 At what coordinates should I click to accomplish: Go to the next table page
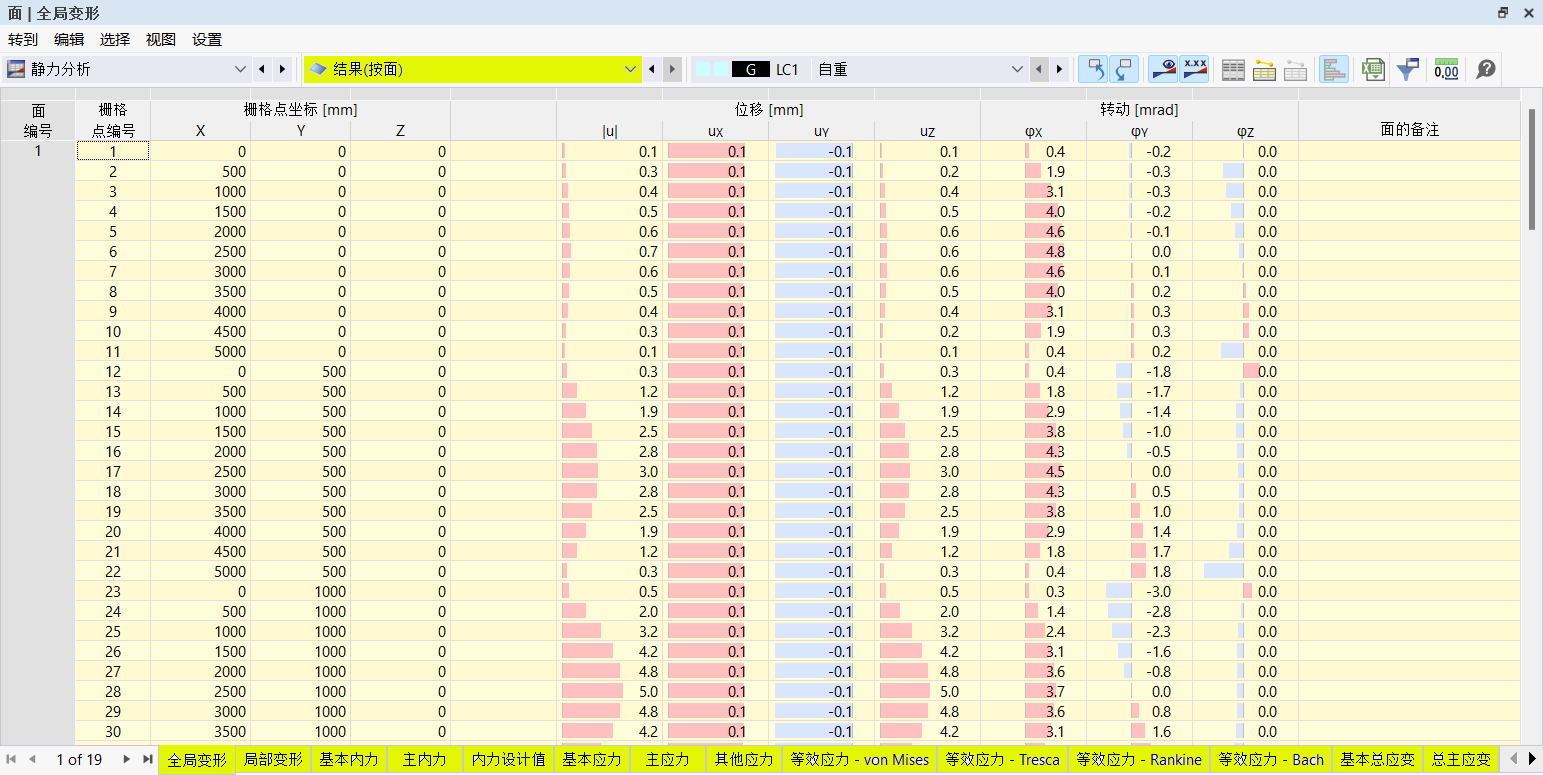[127, 759]
